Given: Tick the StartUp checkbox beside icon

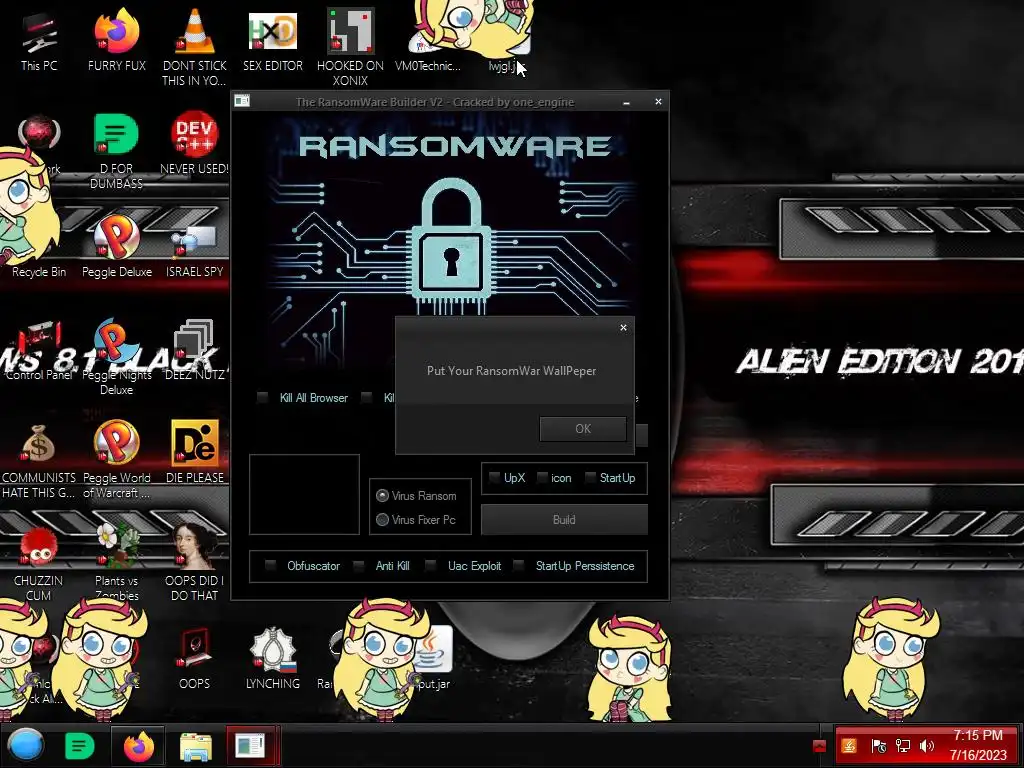Looking at the screenshot, I should pyautogui.click(x=590, y=478).
